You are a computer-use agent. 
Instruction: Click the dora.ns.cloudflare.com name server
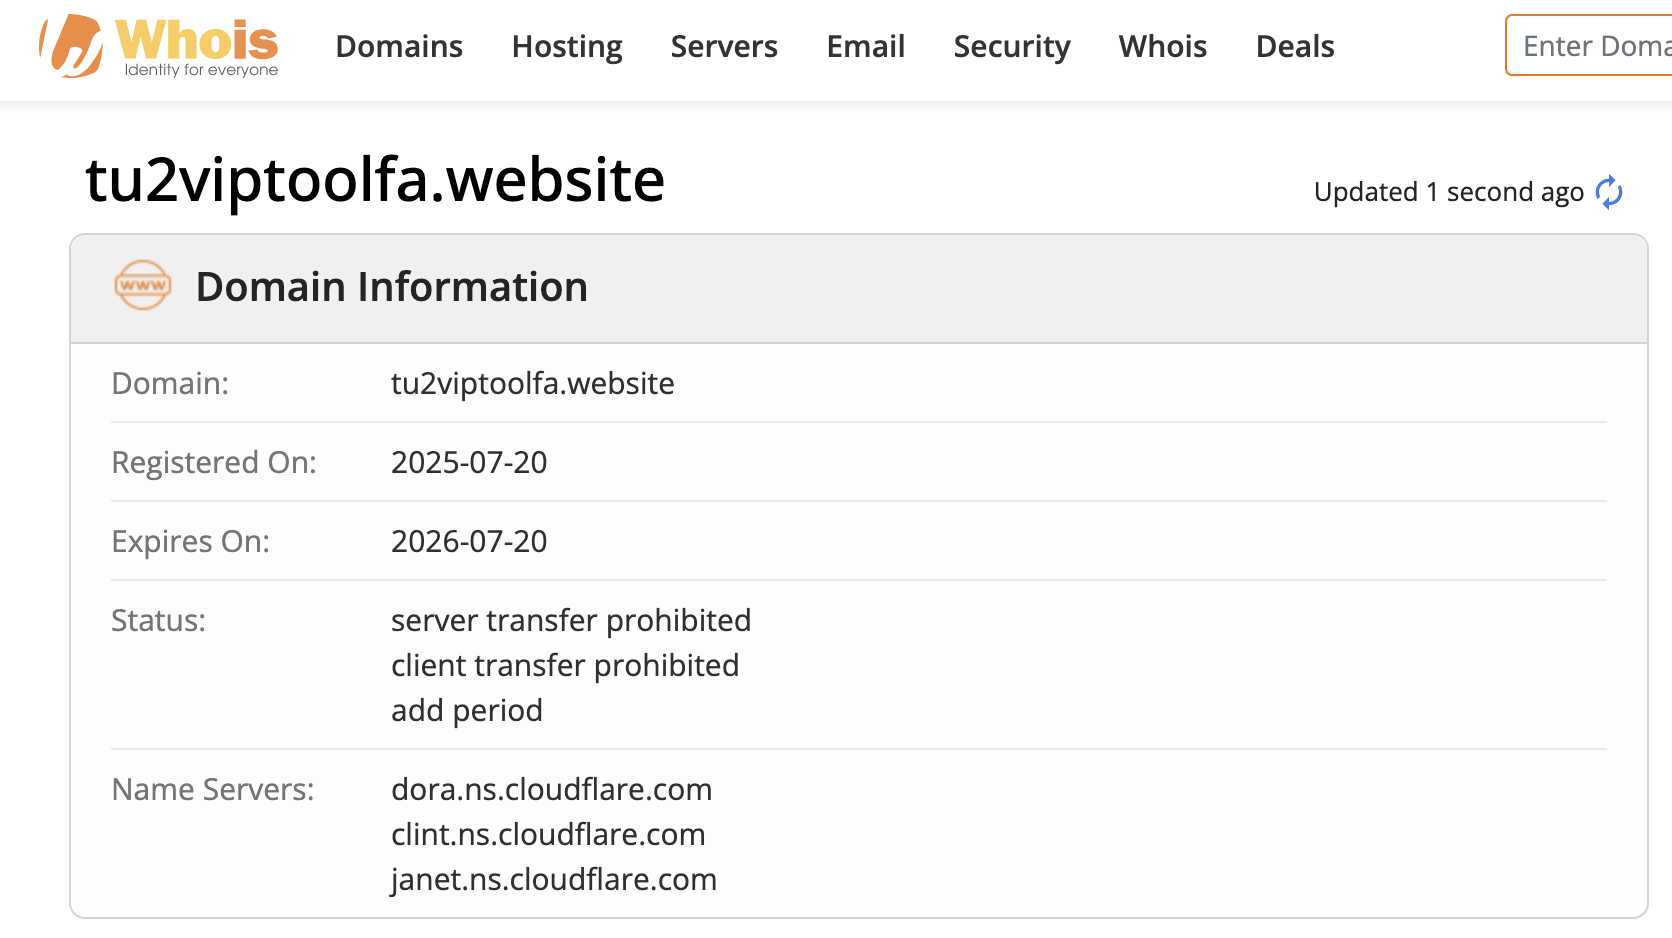551,790
